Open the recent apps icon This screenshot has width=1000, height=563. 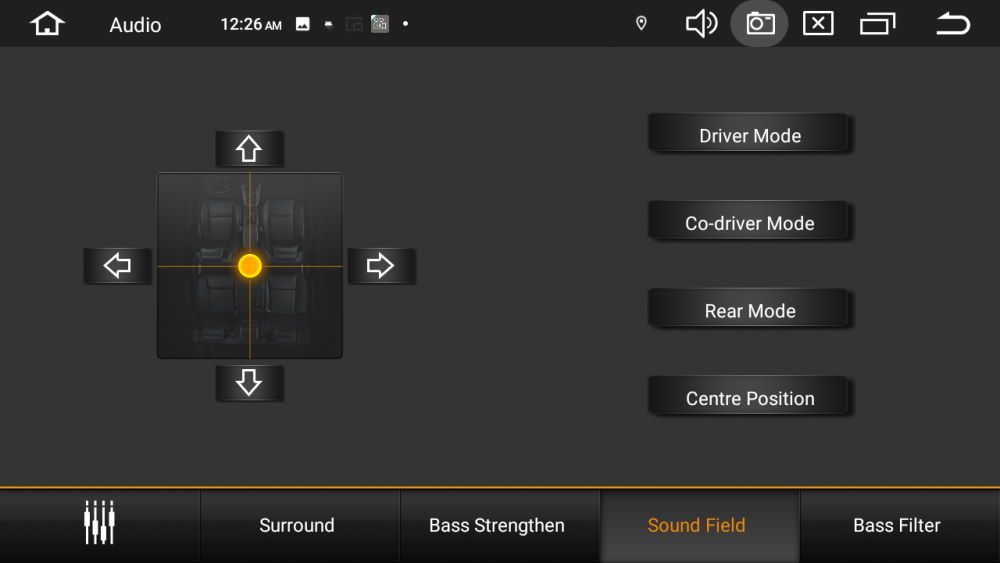877,24
